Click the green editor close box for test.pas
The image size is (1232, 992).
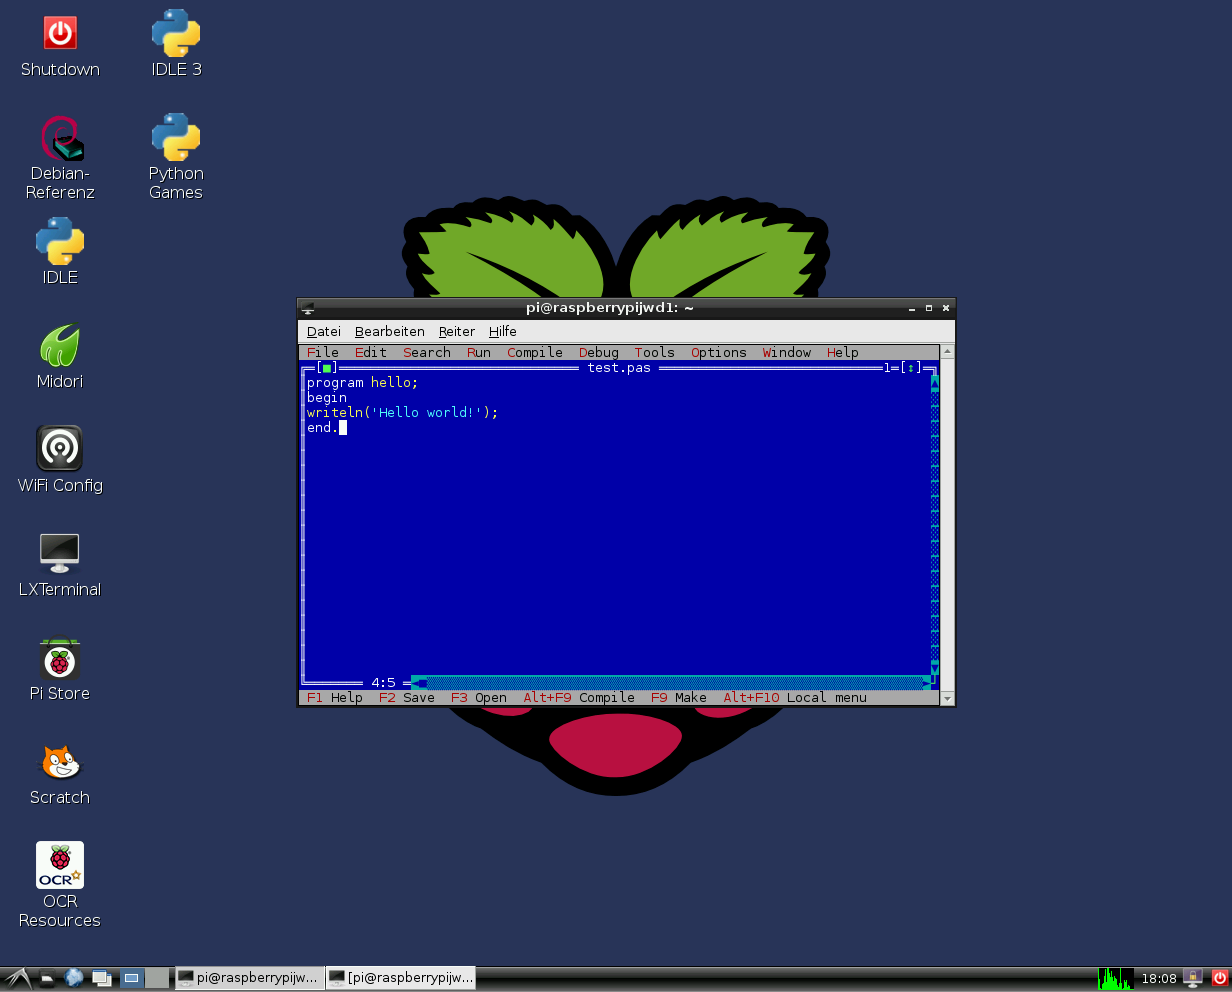(x=327, y=368)
